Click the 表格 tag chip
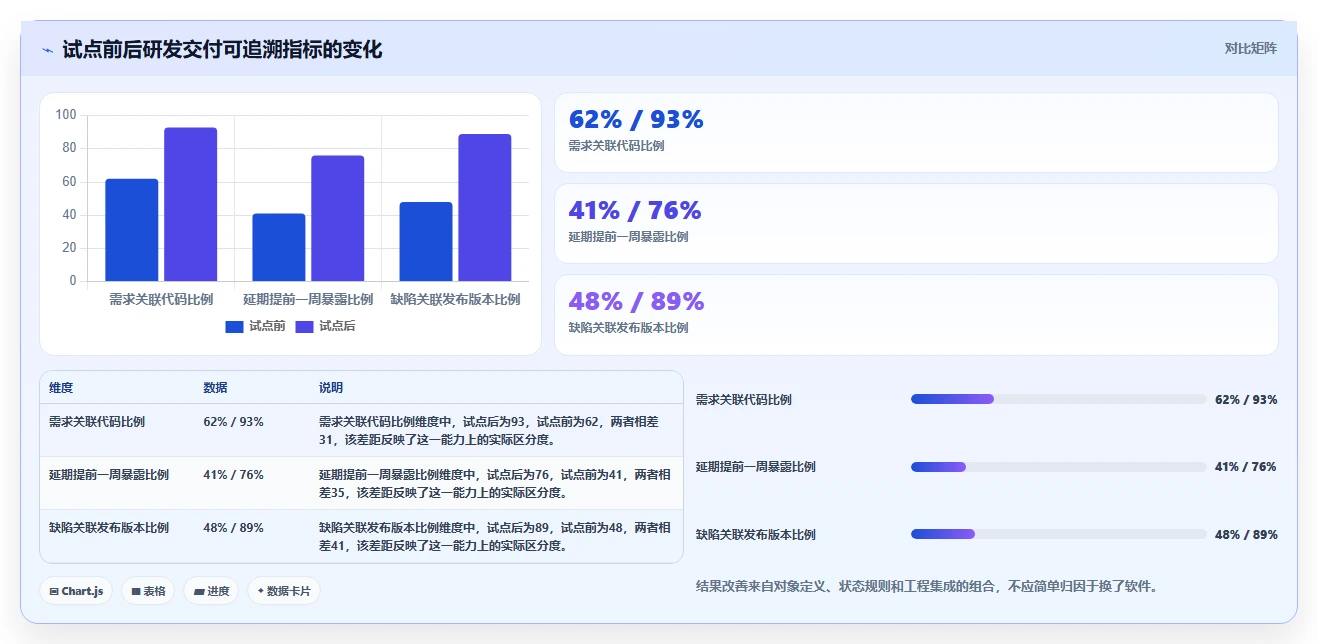This screenshot has height=644, width=1318. click(148, 591)
